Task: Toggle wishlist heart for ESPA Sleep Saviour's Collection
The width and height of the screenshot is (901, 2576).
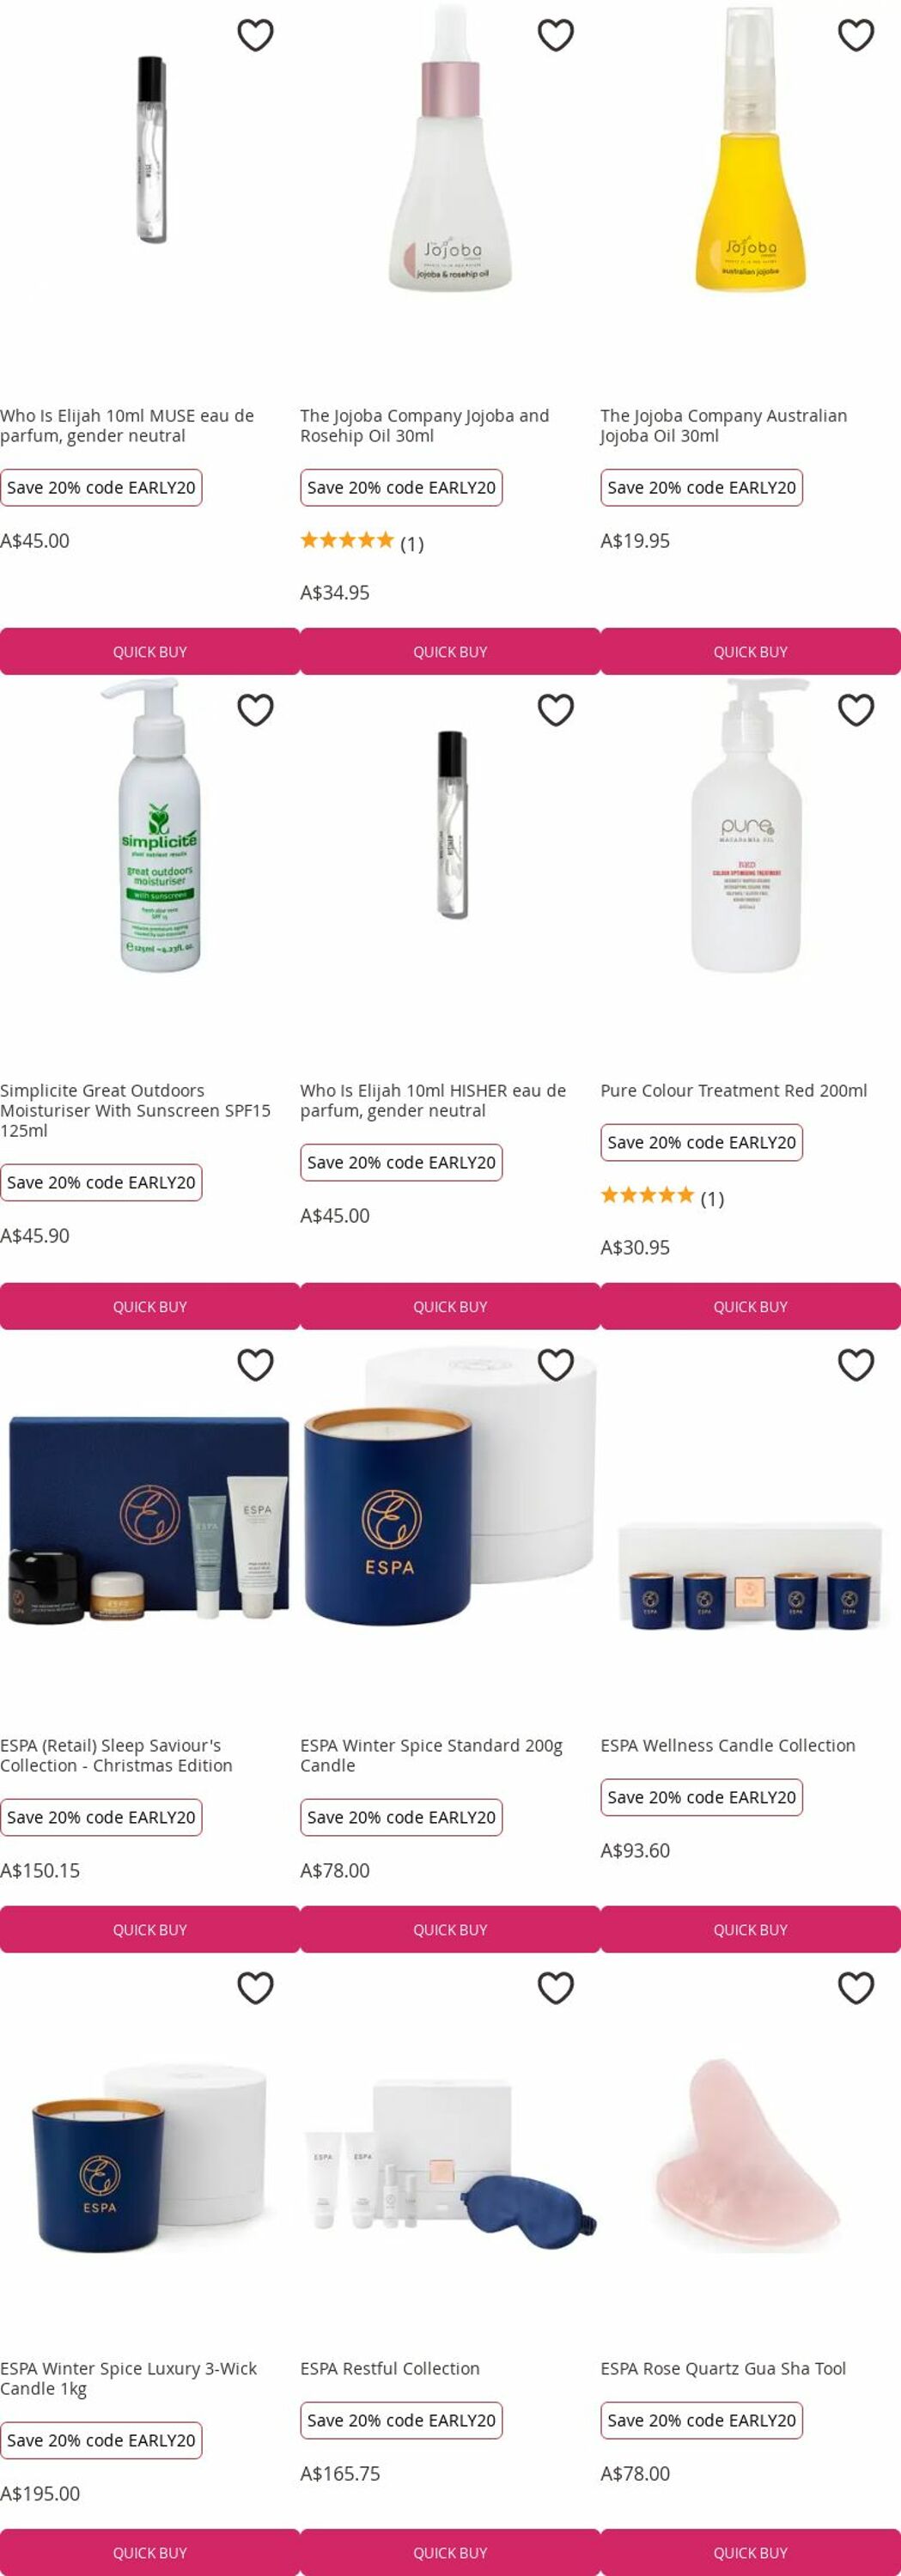Action: click(255, 1365)
